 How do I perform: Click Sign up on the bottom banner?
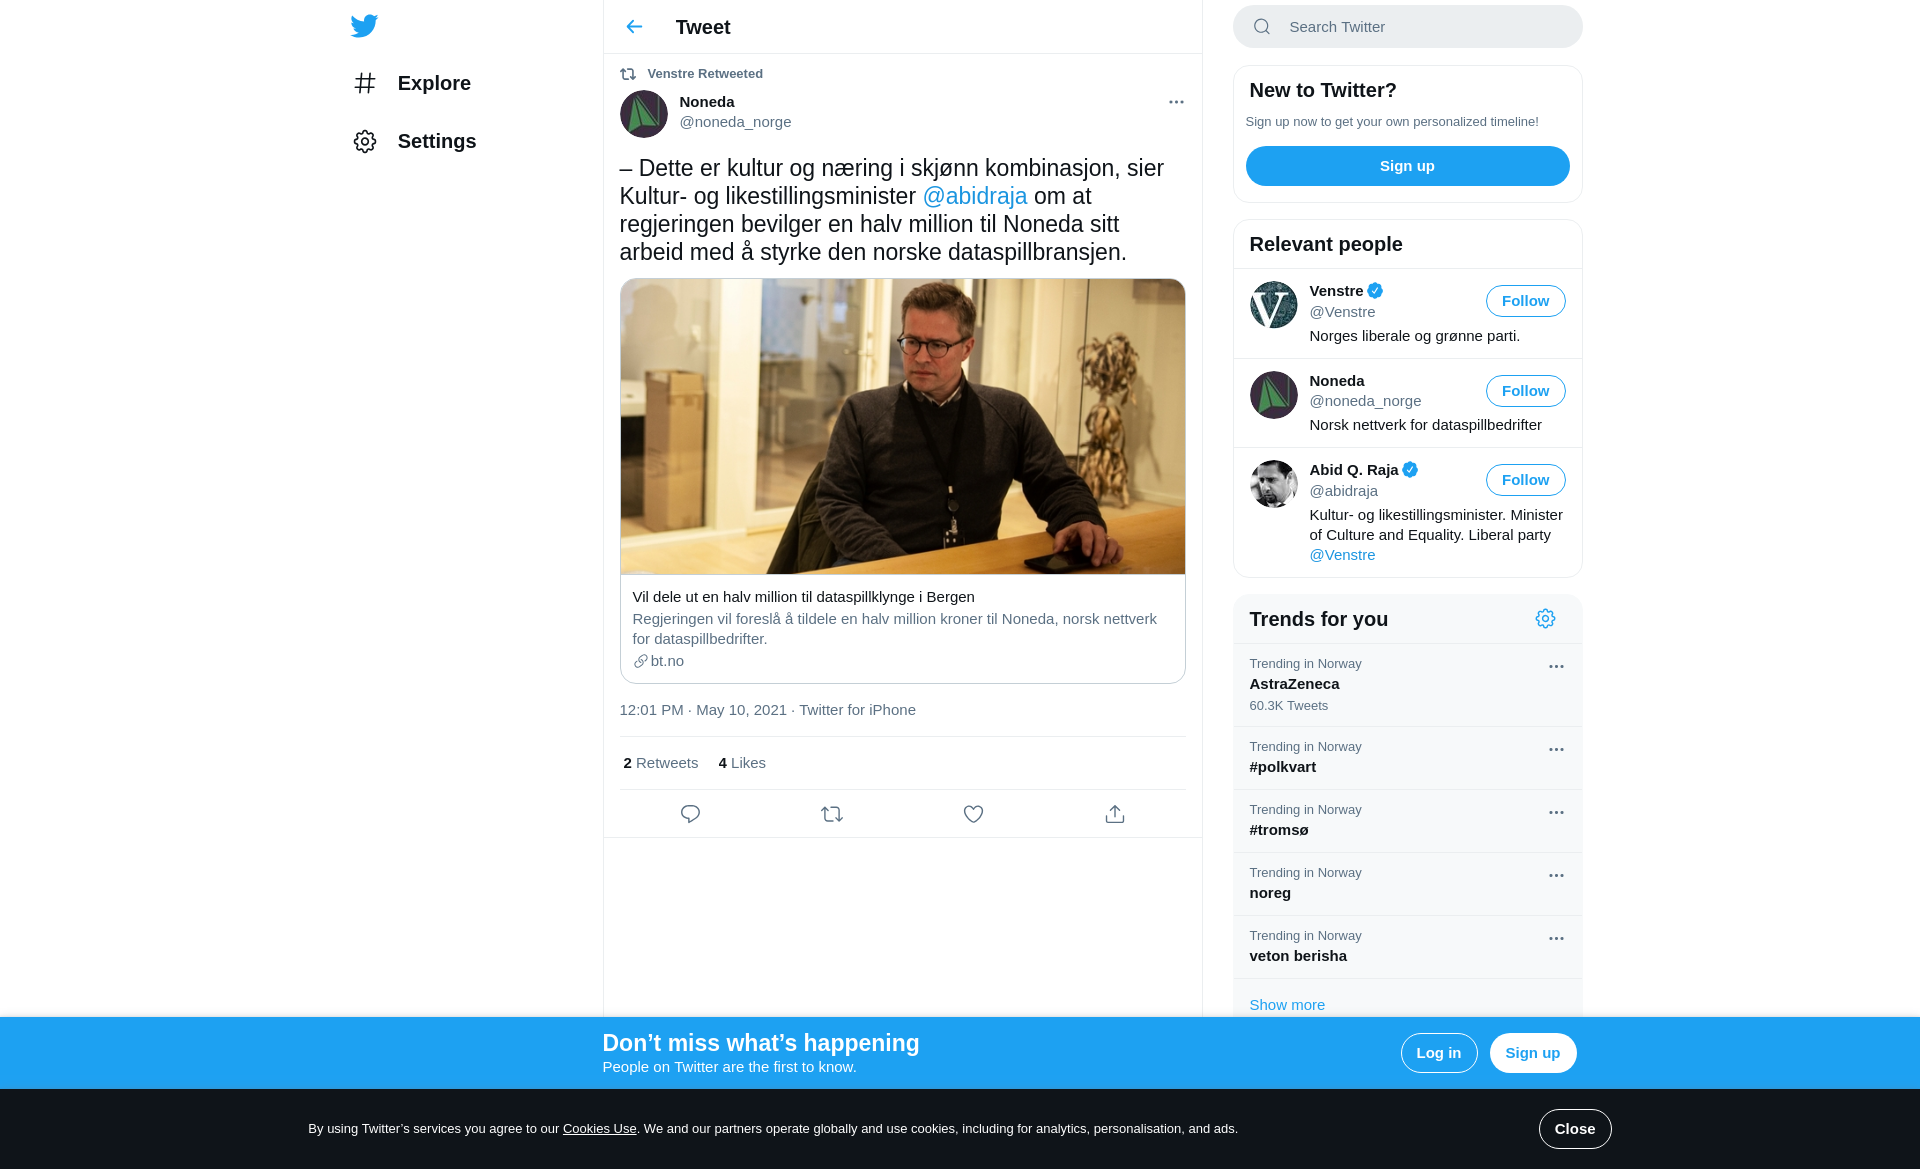[1533, 1053]
